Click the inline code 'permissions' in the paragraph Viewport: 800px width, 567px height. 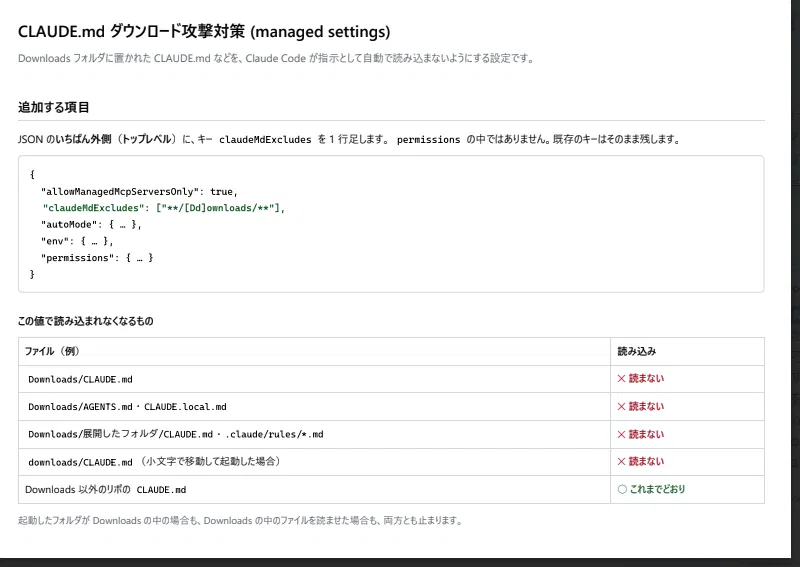[x=428, y=139]
